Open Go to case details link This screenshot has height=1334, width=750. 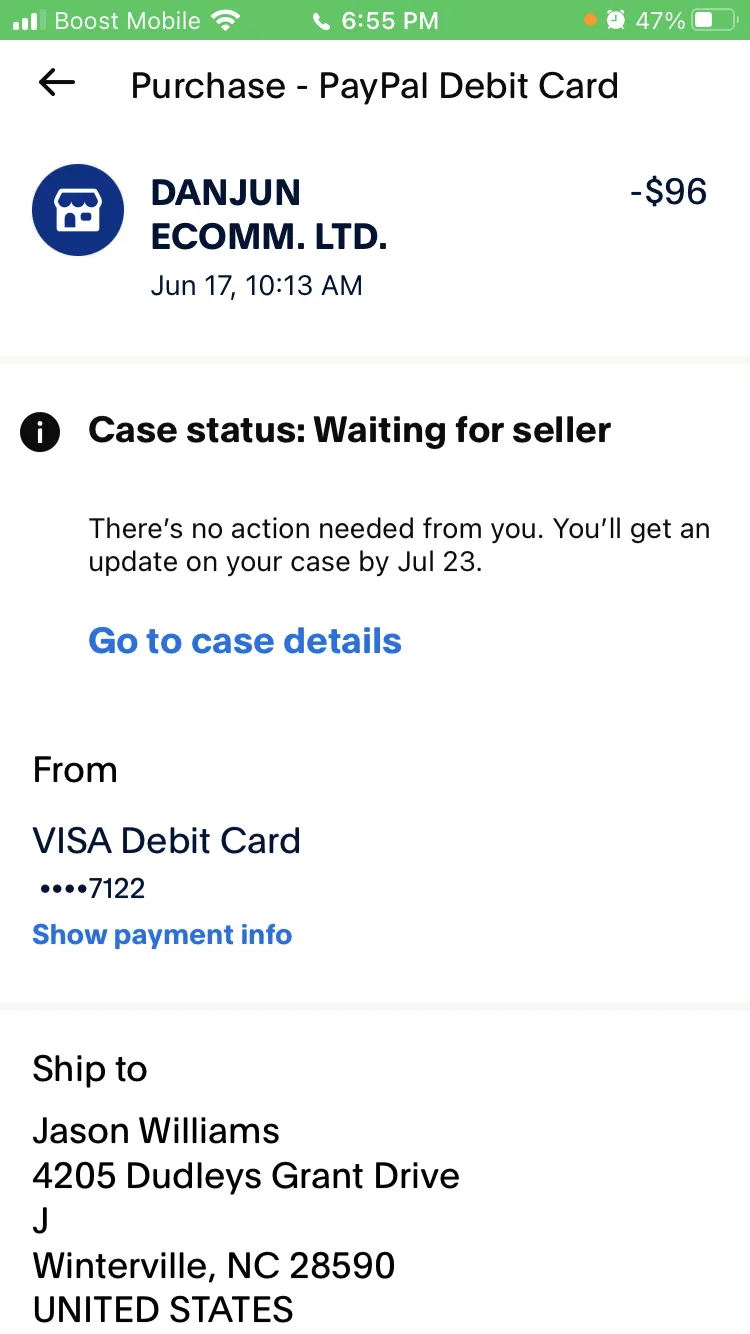pyautogui.click(x=245, y=641)
